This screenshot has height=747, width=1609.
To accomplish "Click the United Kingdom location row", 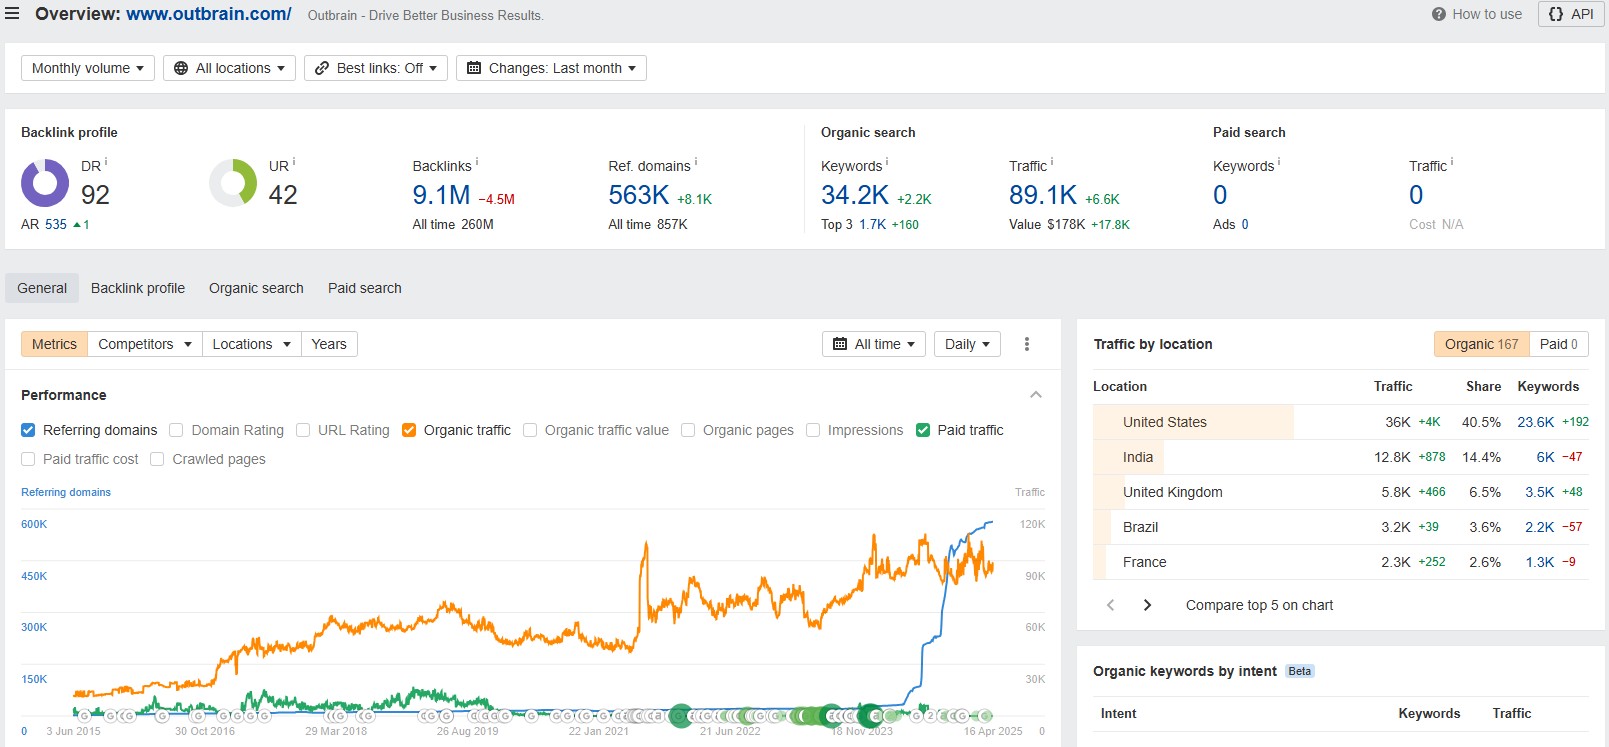I will 1340,492.
